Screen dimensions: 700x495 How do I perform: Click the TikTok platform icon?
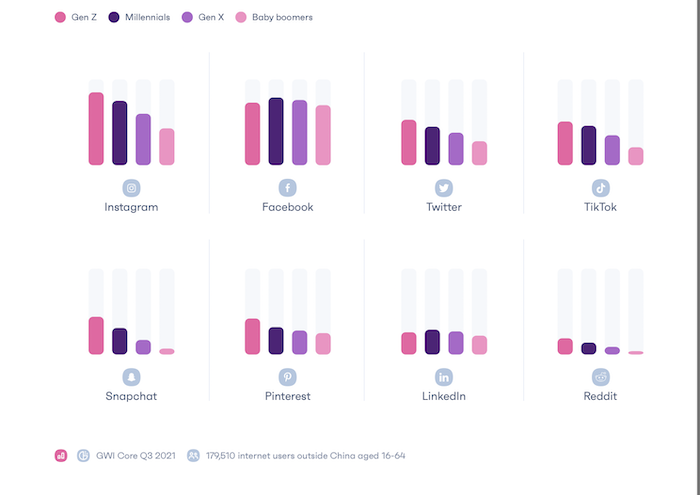[601, 188]
